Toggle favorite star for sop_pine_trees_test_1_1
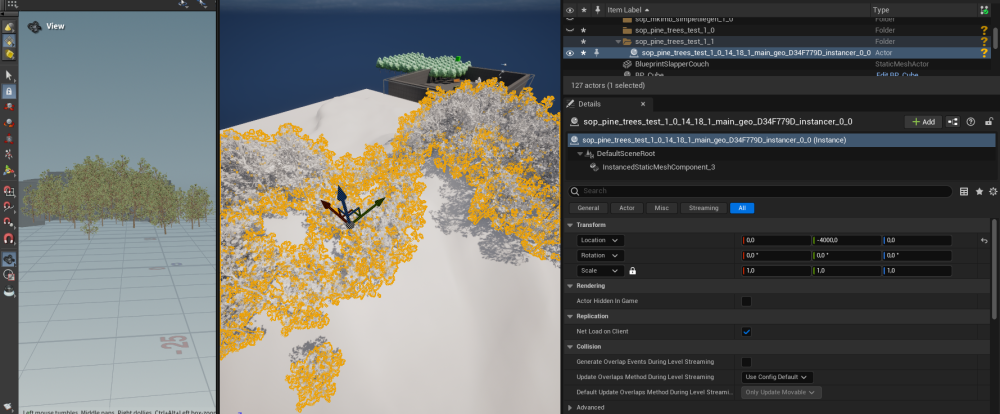The image size is (1000, 414). (584, 41)
